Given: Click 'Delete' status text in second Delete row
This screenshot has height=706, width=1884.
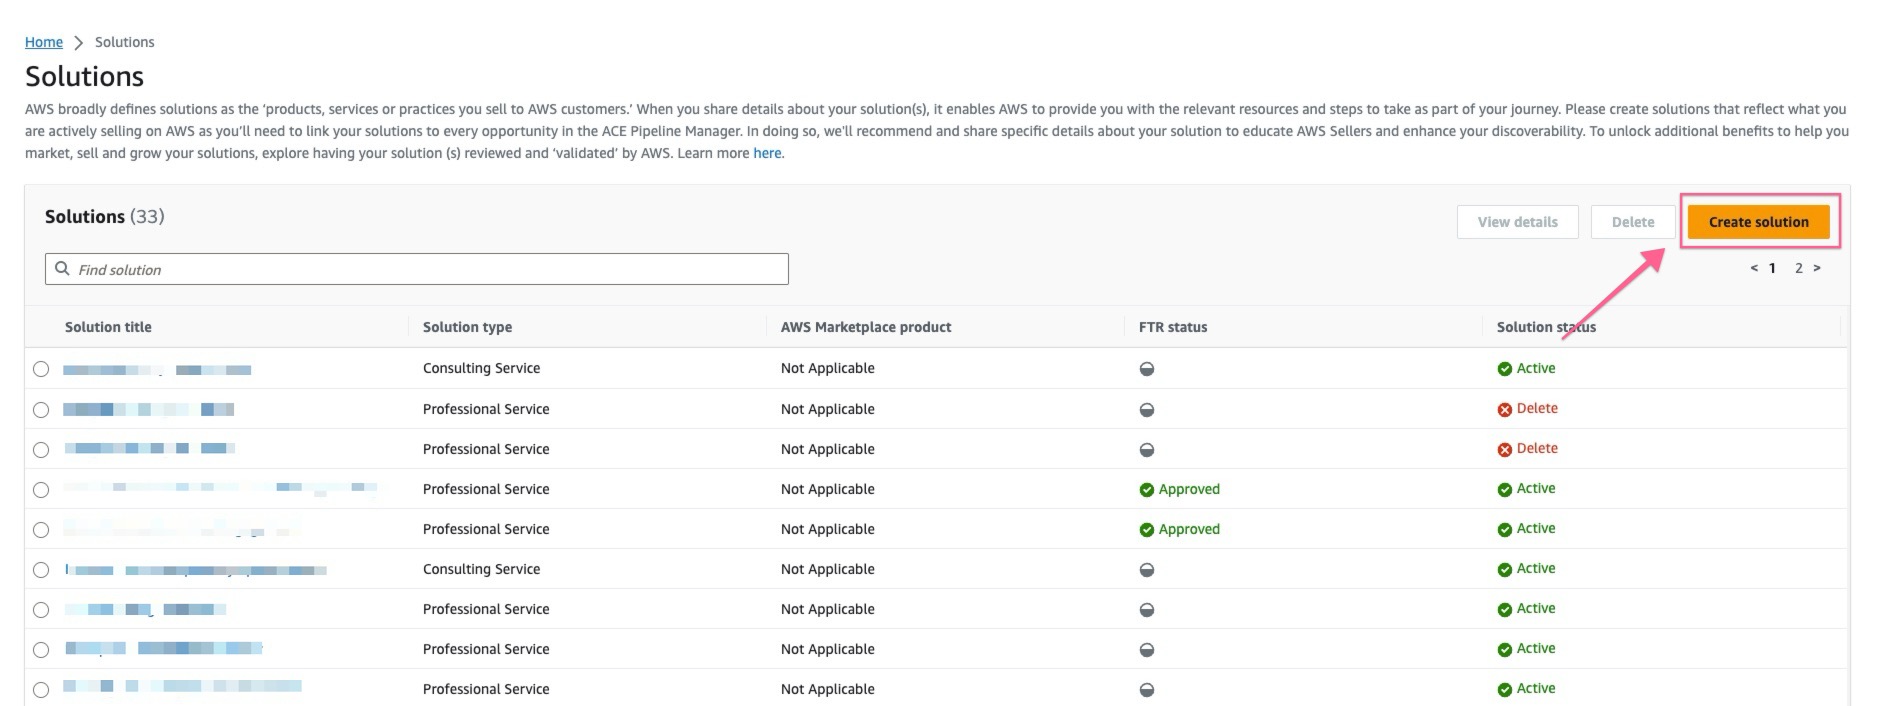Looking at the screenshot, I should pos(1537,448).
